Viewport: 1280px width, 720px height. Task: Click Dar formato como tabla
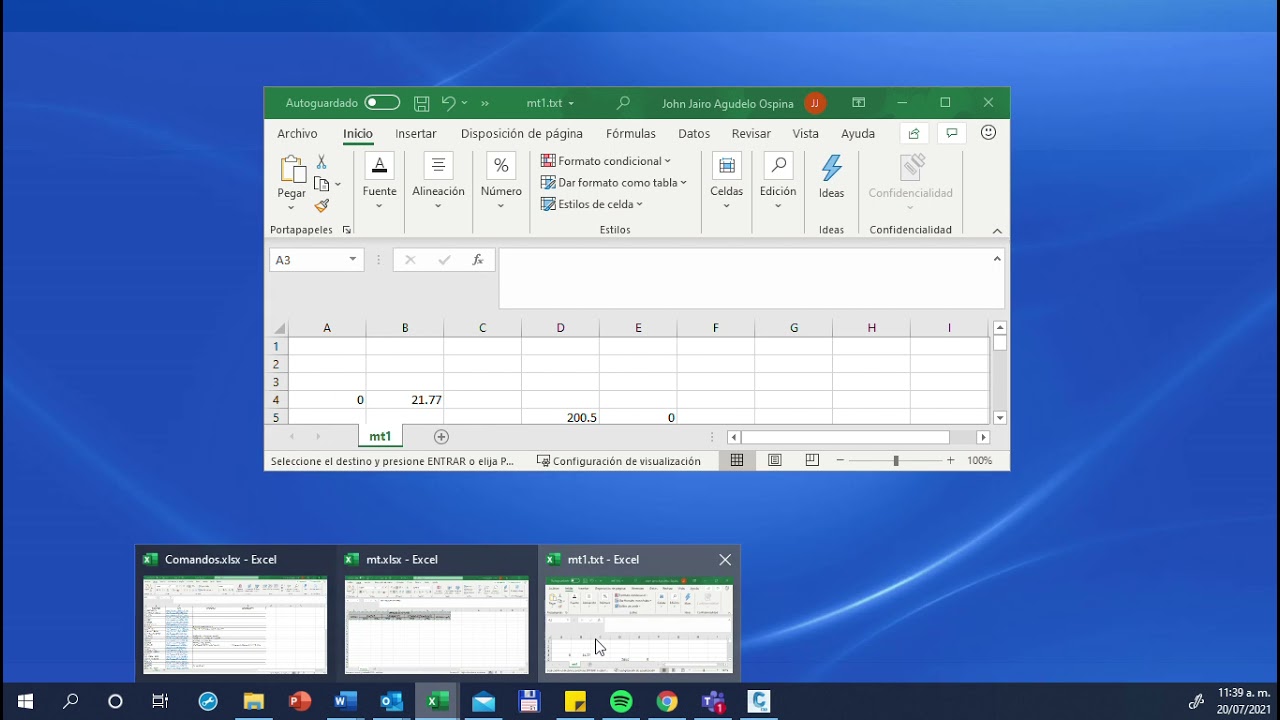[x=614, y=183]
